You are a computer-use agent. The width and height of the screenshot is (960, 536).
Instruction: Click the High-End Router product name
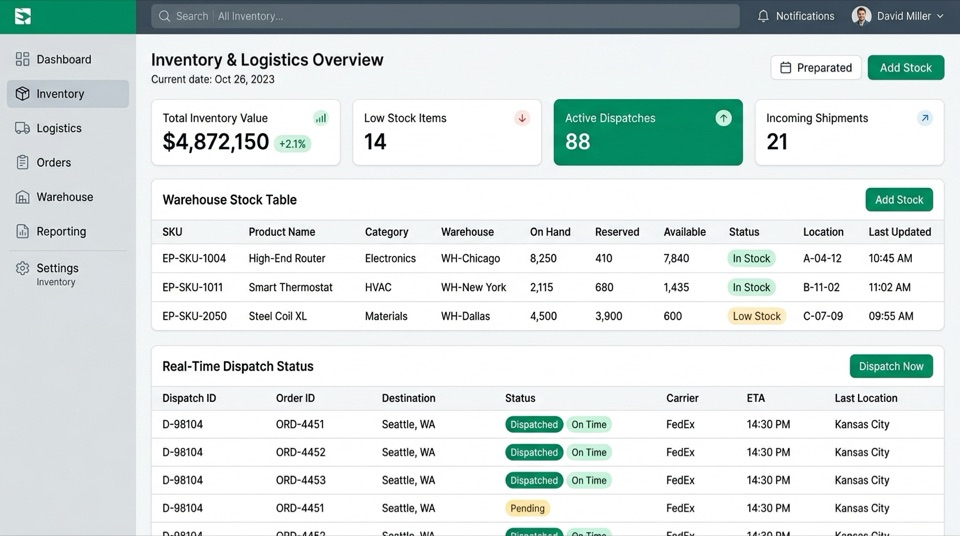(x=287, y=259)
